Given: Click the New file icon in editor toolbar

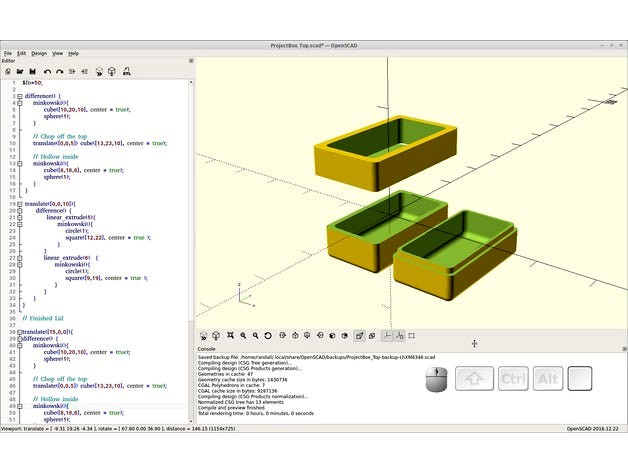Looking at the screenshot, I should pyautogui.click(x=8, y=72).
